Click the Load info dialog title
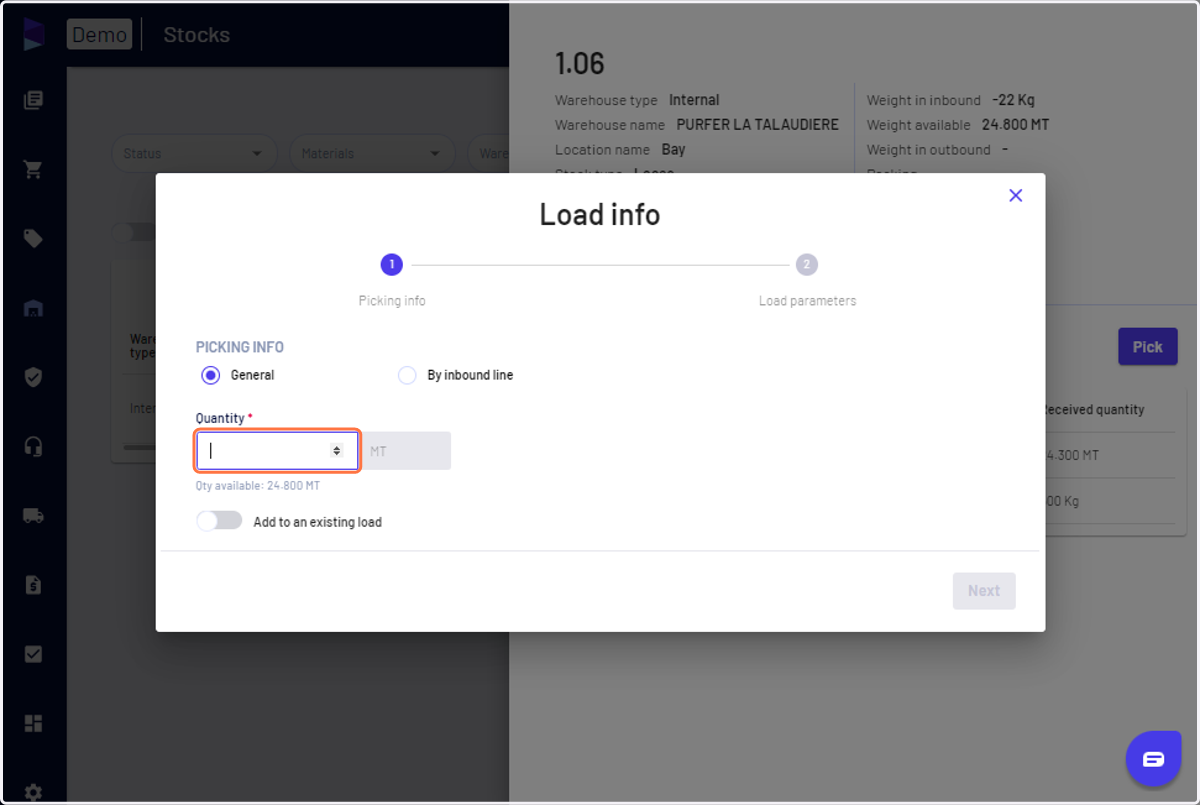This screenshot has height=805, width=1200. tap(600, 215)
